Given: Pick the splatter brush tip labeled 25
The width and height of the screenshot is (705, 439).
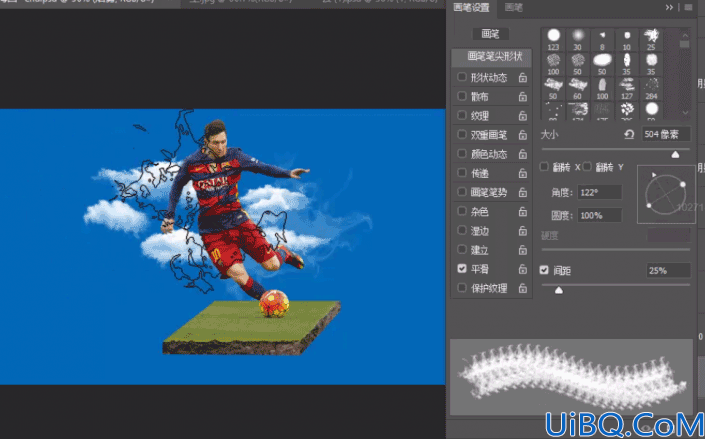Looking at the screenshot, I should point(651,39).
